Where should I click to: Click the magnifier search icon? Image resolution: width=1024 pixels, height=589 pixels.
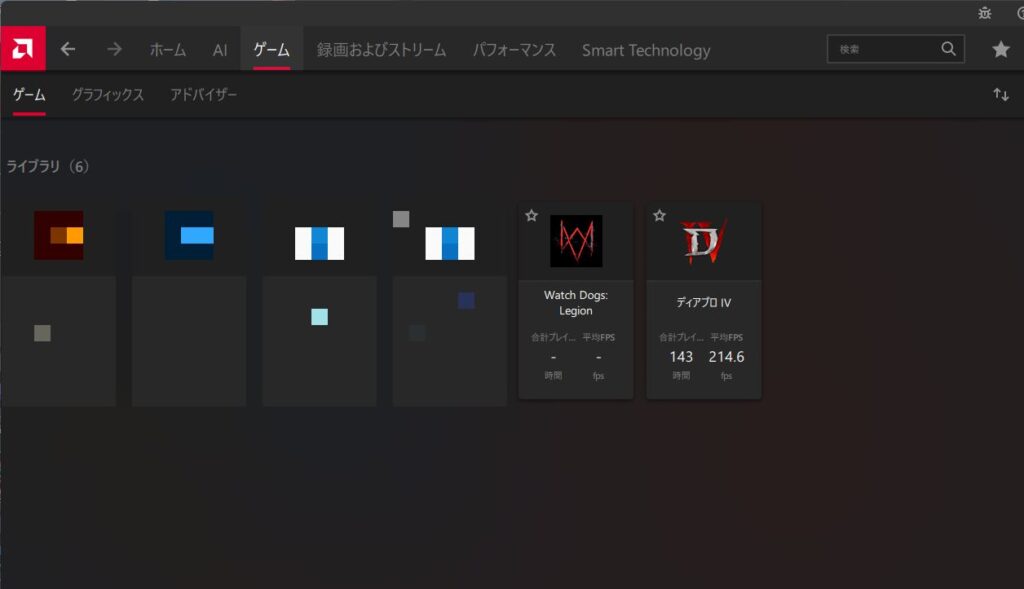click(948, 49)
